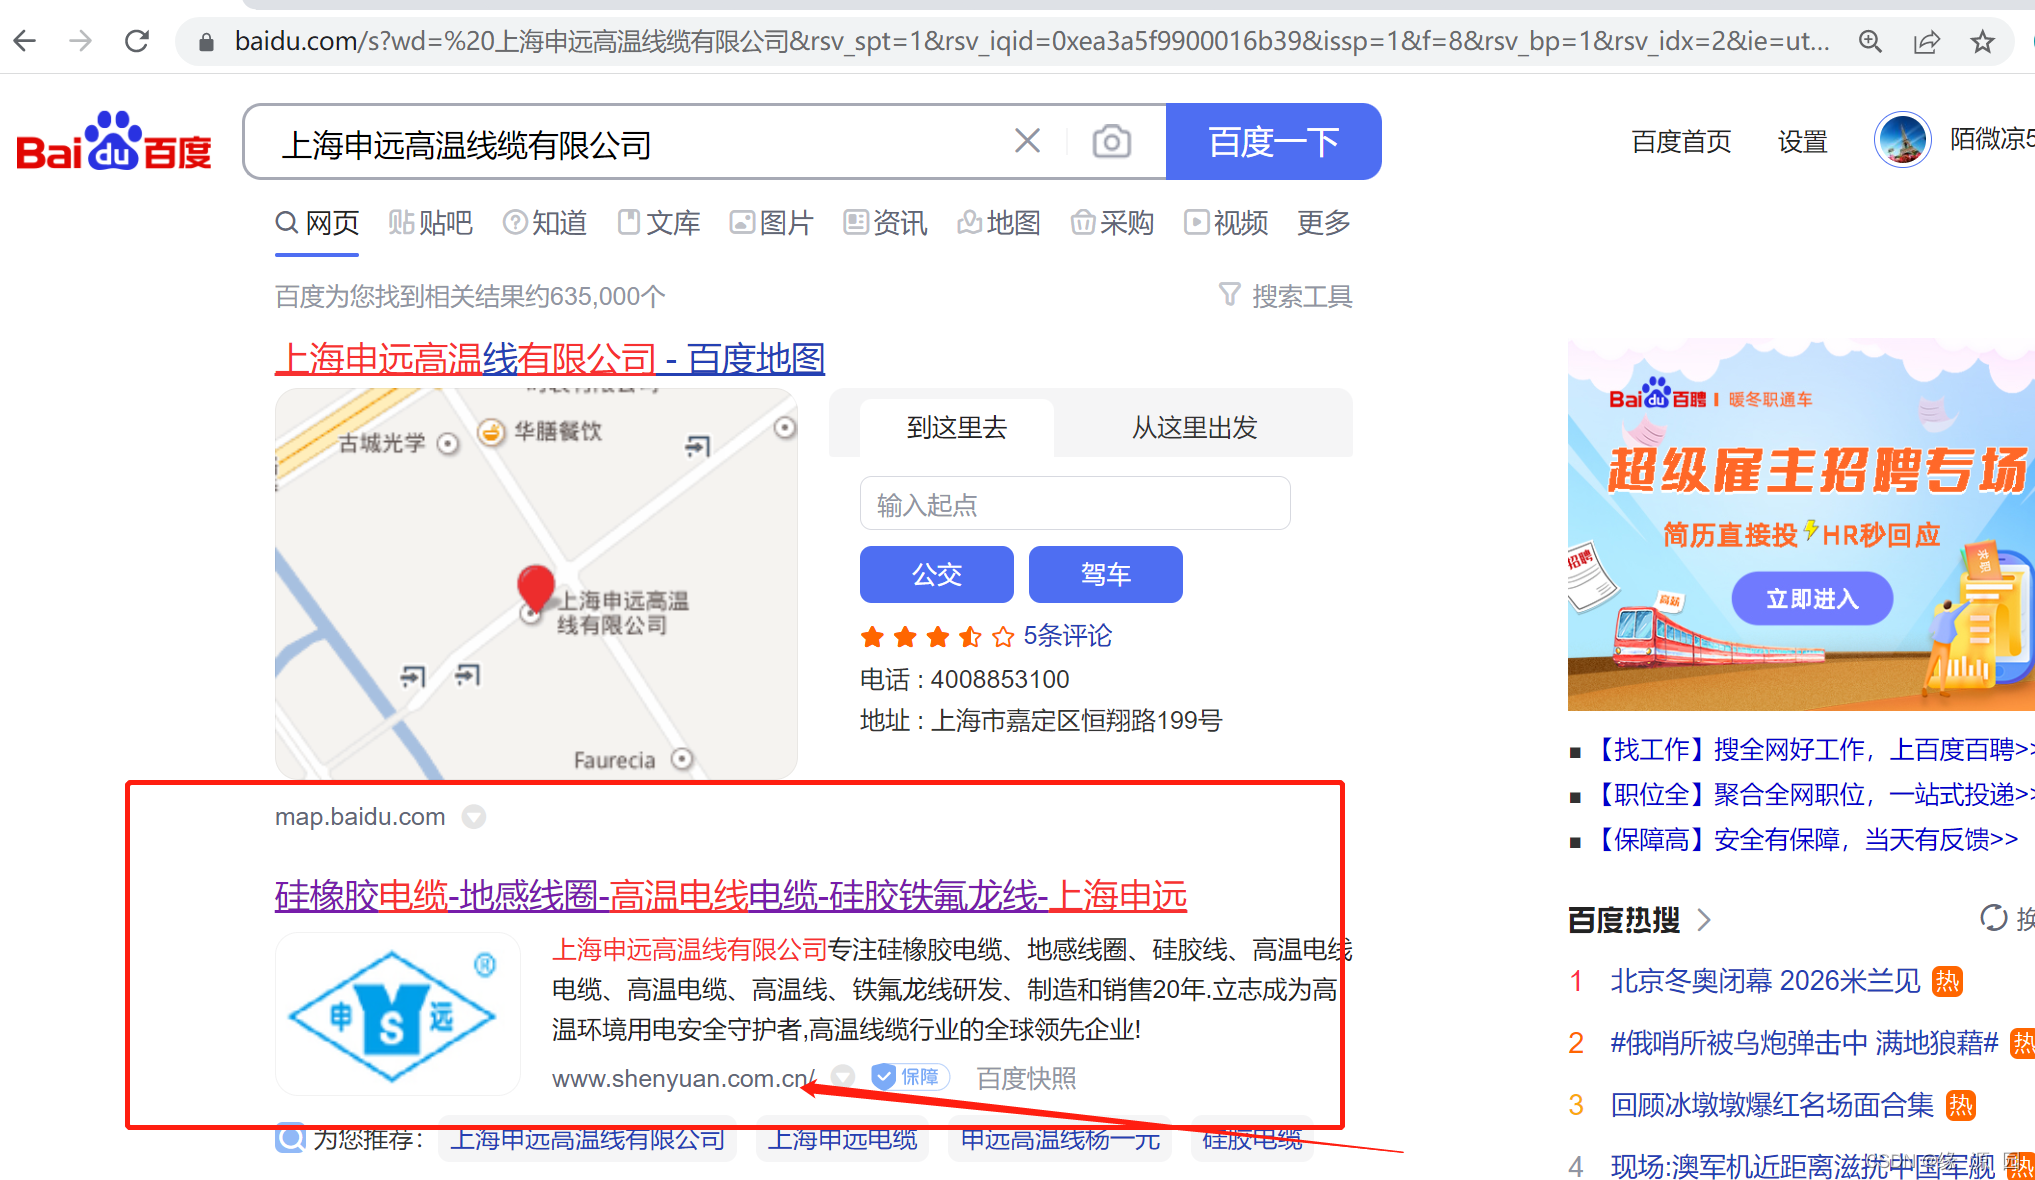Go forward using the browser forward arrow
The image size is (2035, 1180).
pos(81,41)
